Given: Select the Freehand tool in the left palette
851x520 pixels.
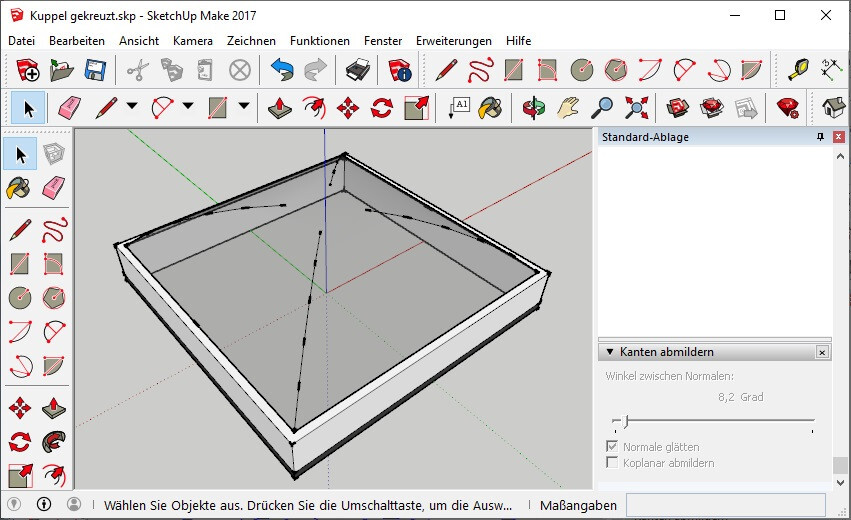Looking at the screenshot, I should click(54, 230).
